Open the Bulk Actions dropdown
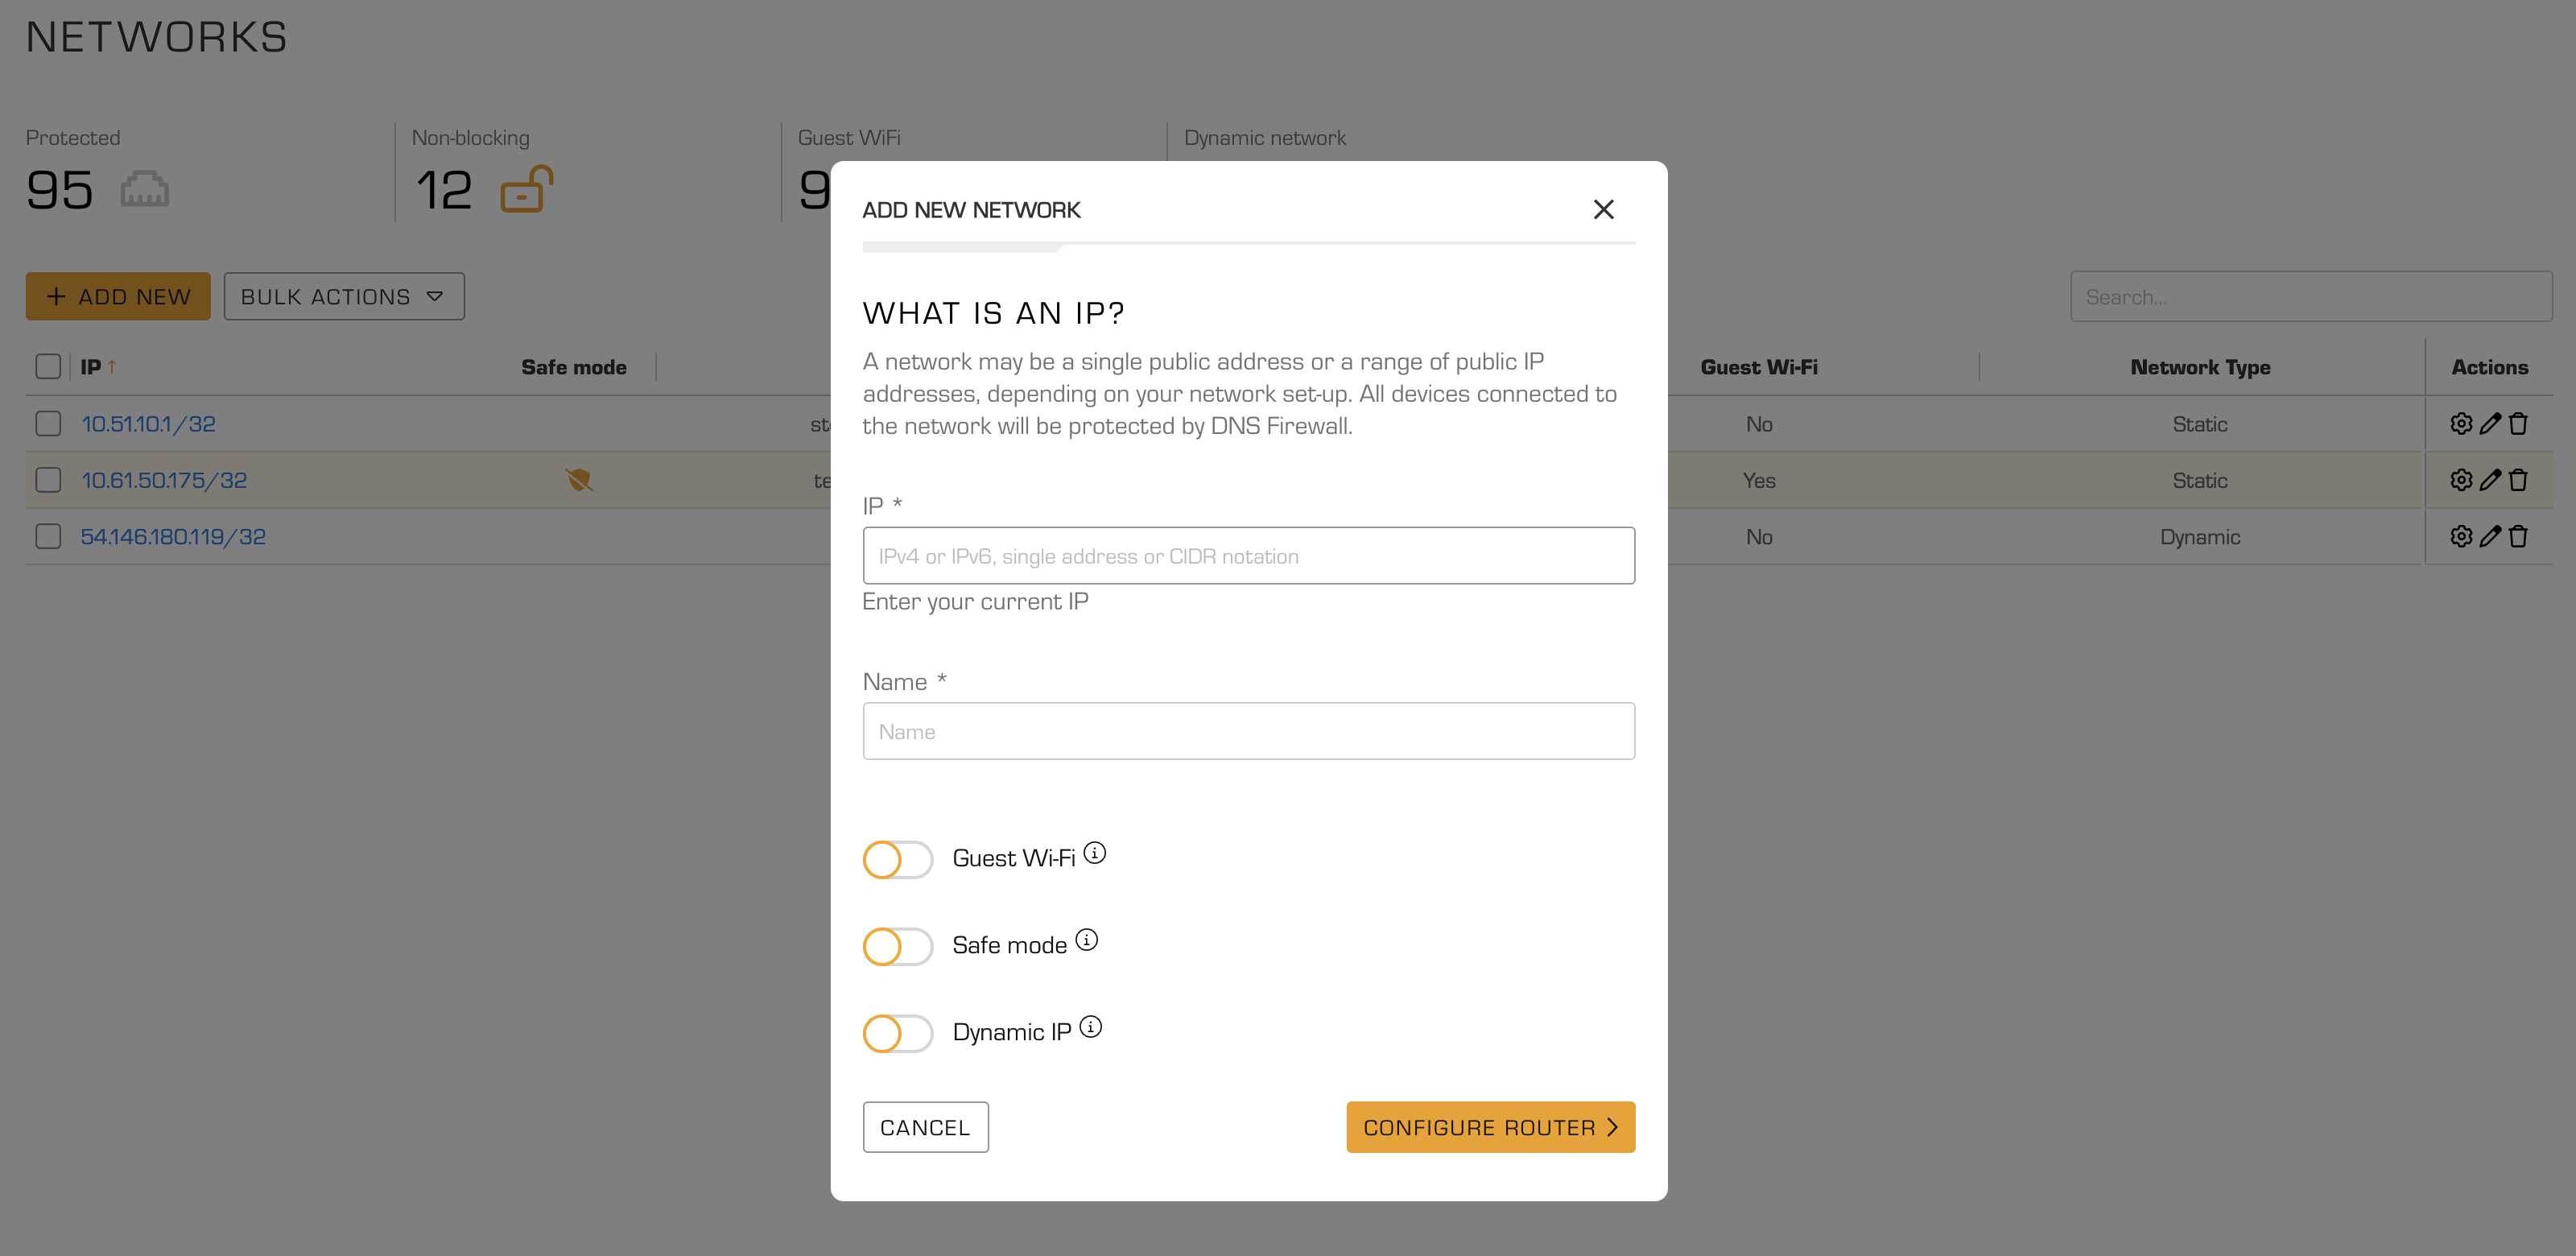Screen dimensions: 2576x1256 click(343, 297)
